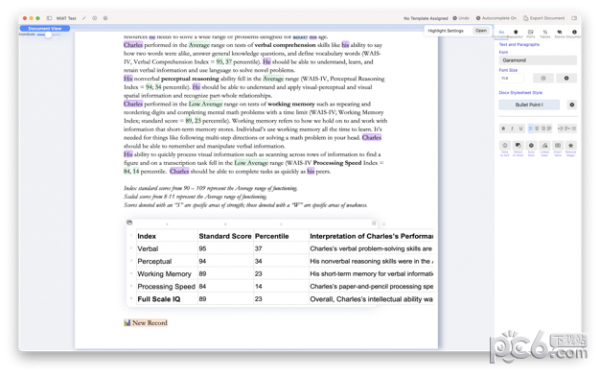Screen dimensions: 600x375
Task: Click the 'No Template Assigned' label
Action: (x=426, y=18)
